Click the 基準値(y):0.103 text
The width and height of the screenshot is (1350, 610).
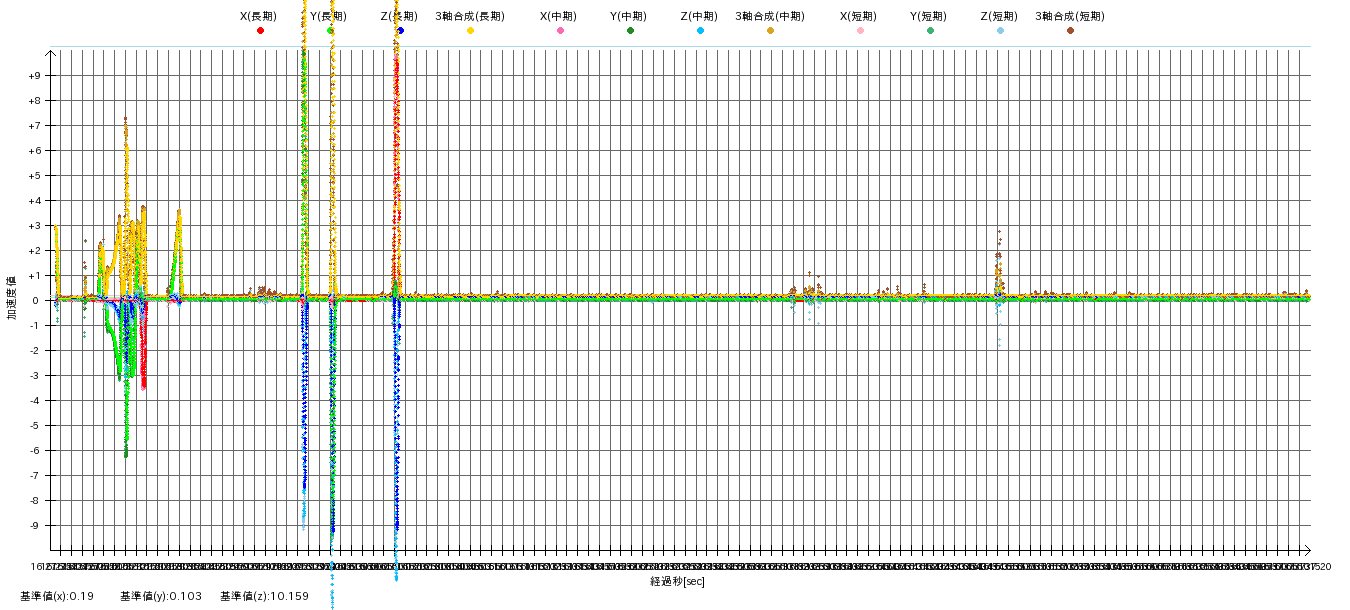(161, 596)
